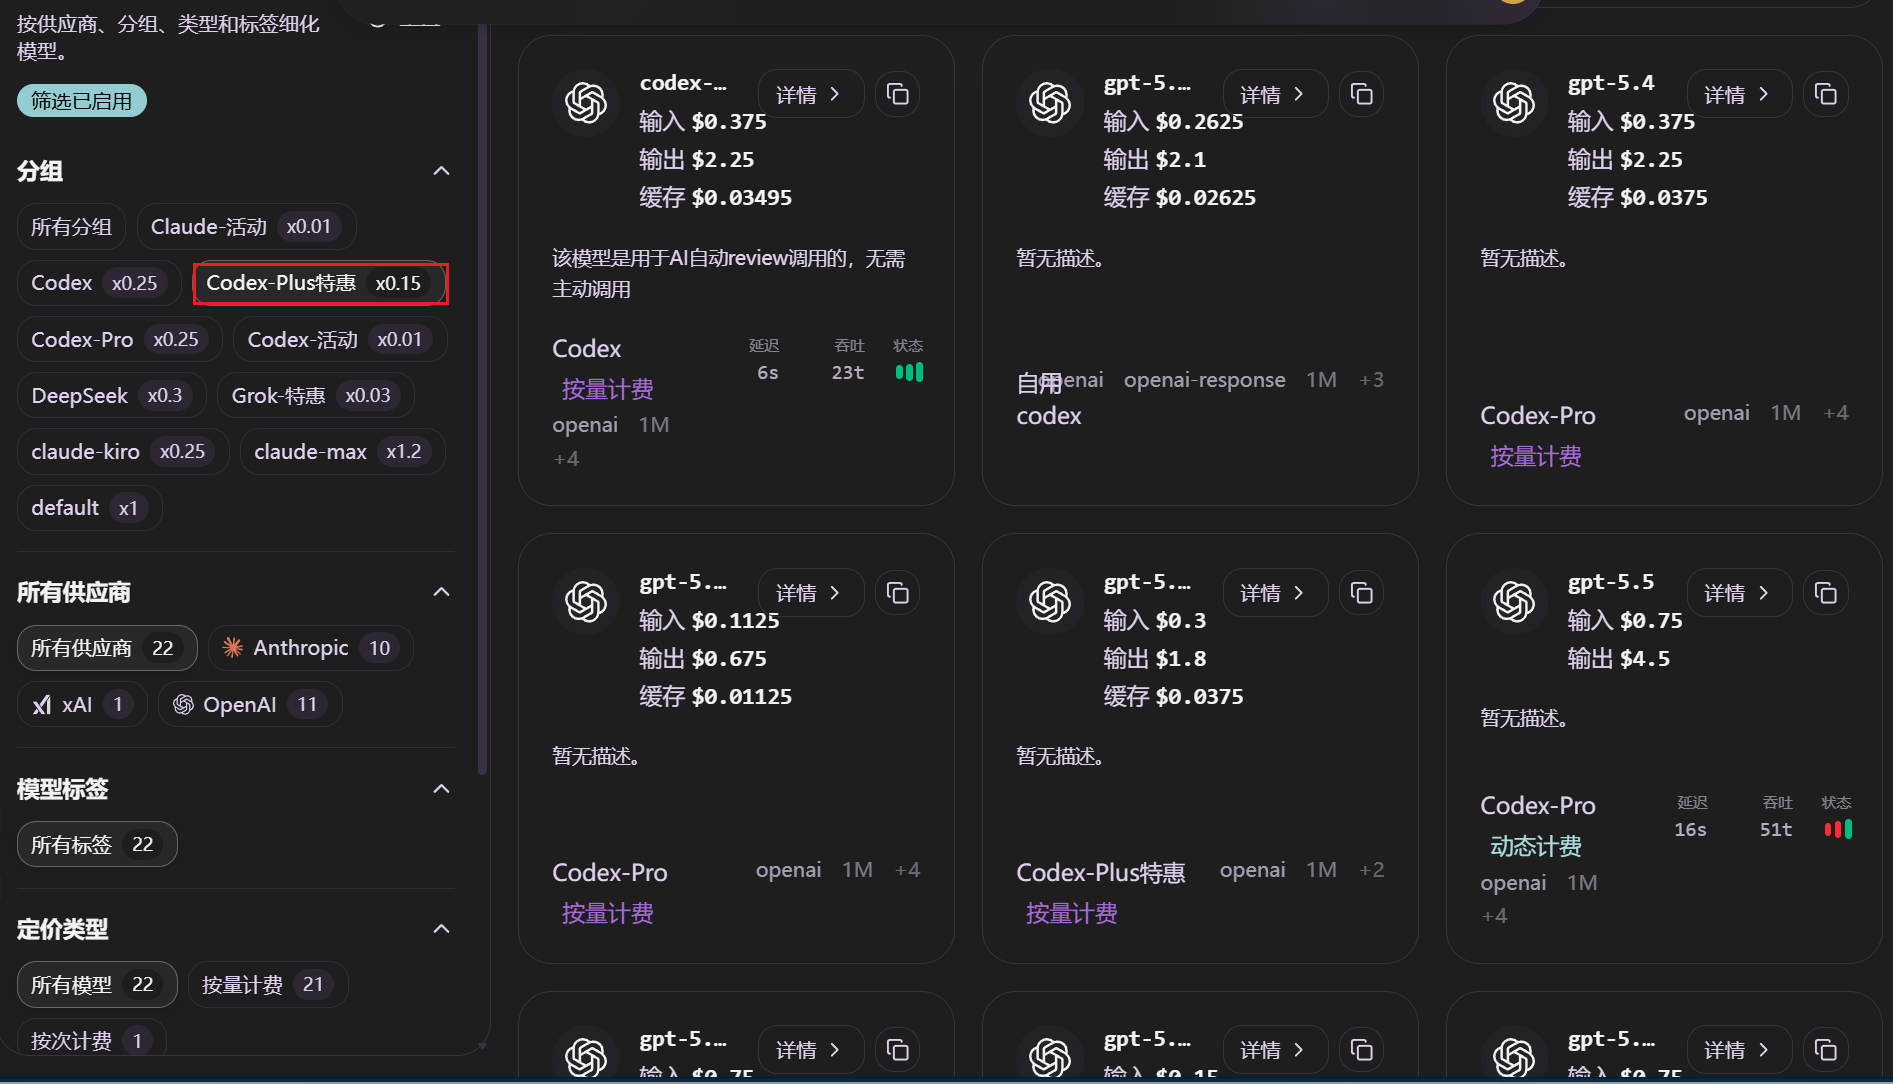1893x1084 pixels.
Task: Filter by Codex x0.25 group
Action: 99,283
